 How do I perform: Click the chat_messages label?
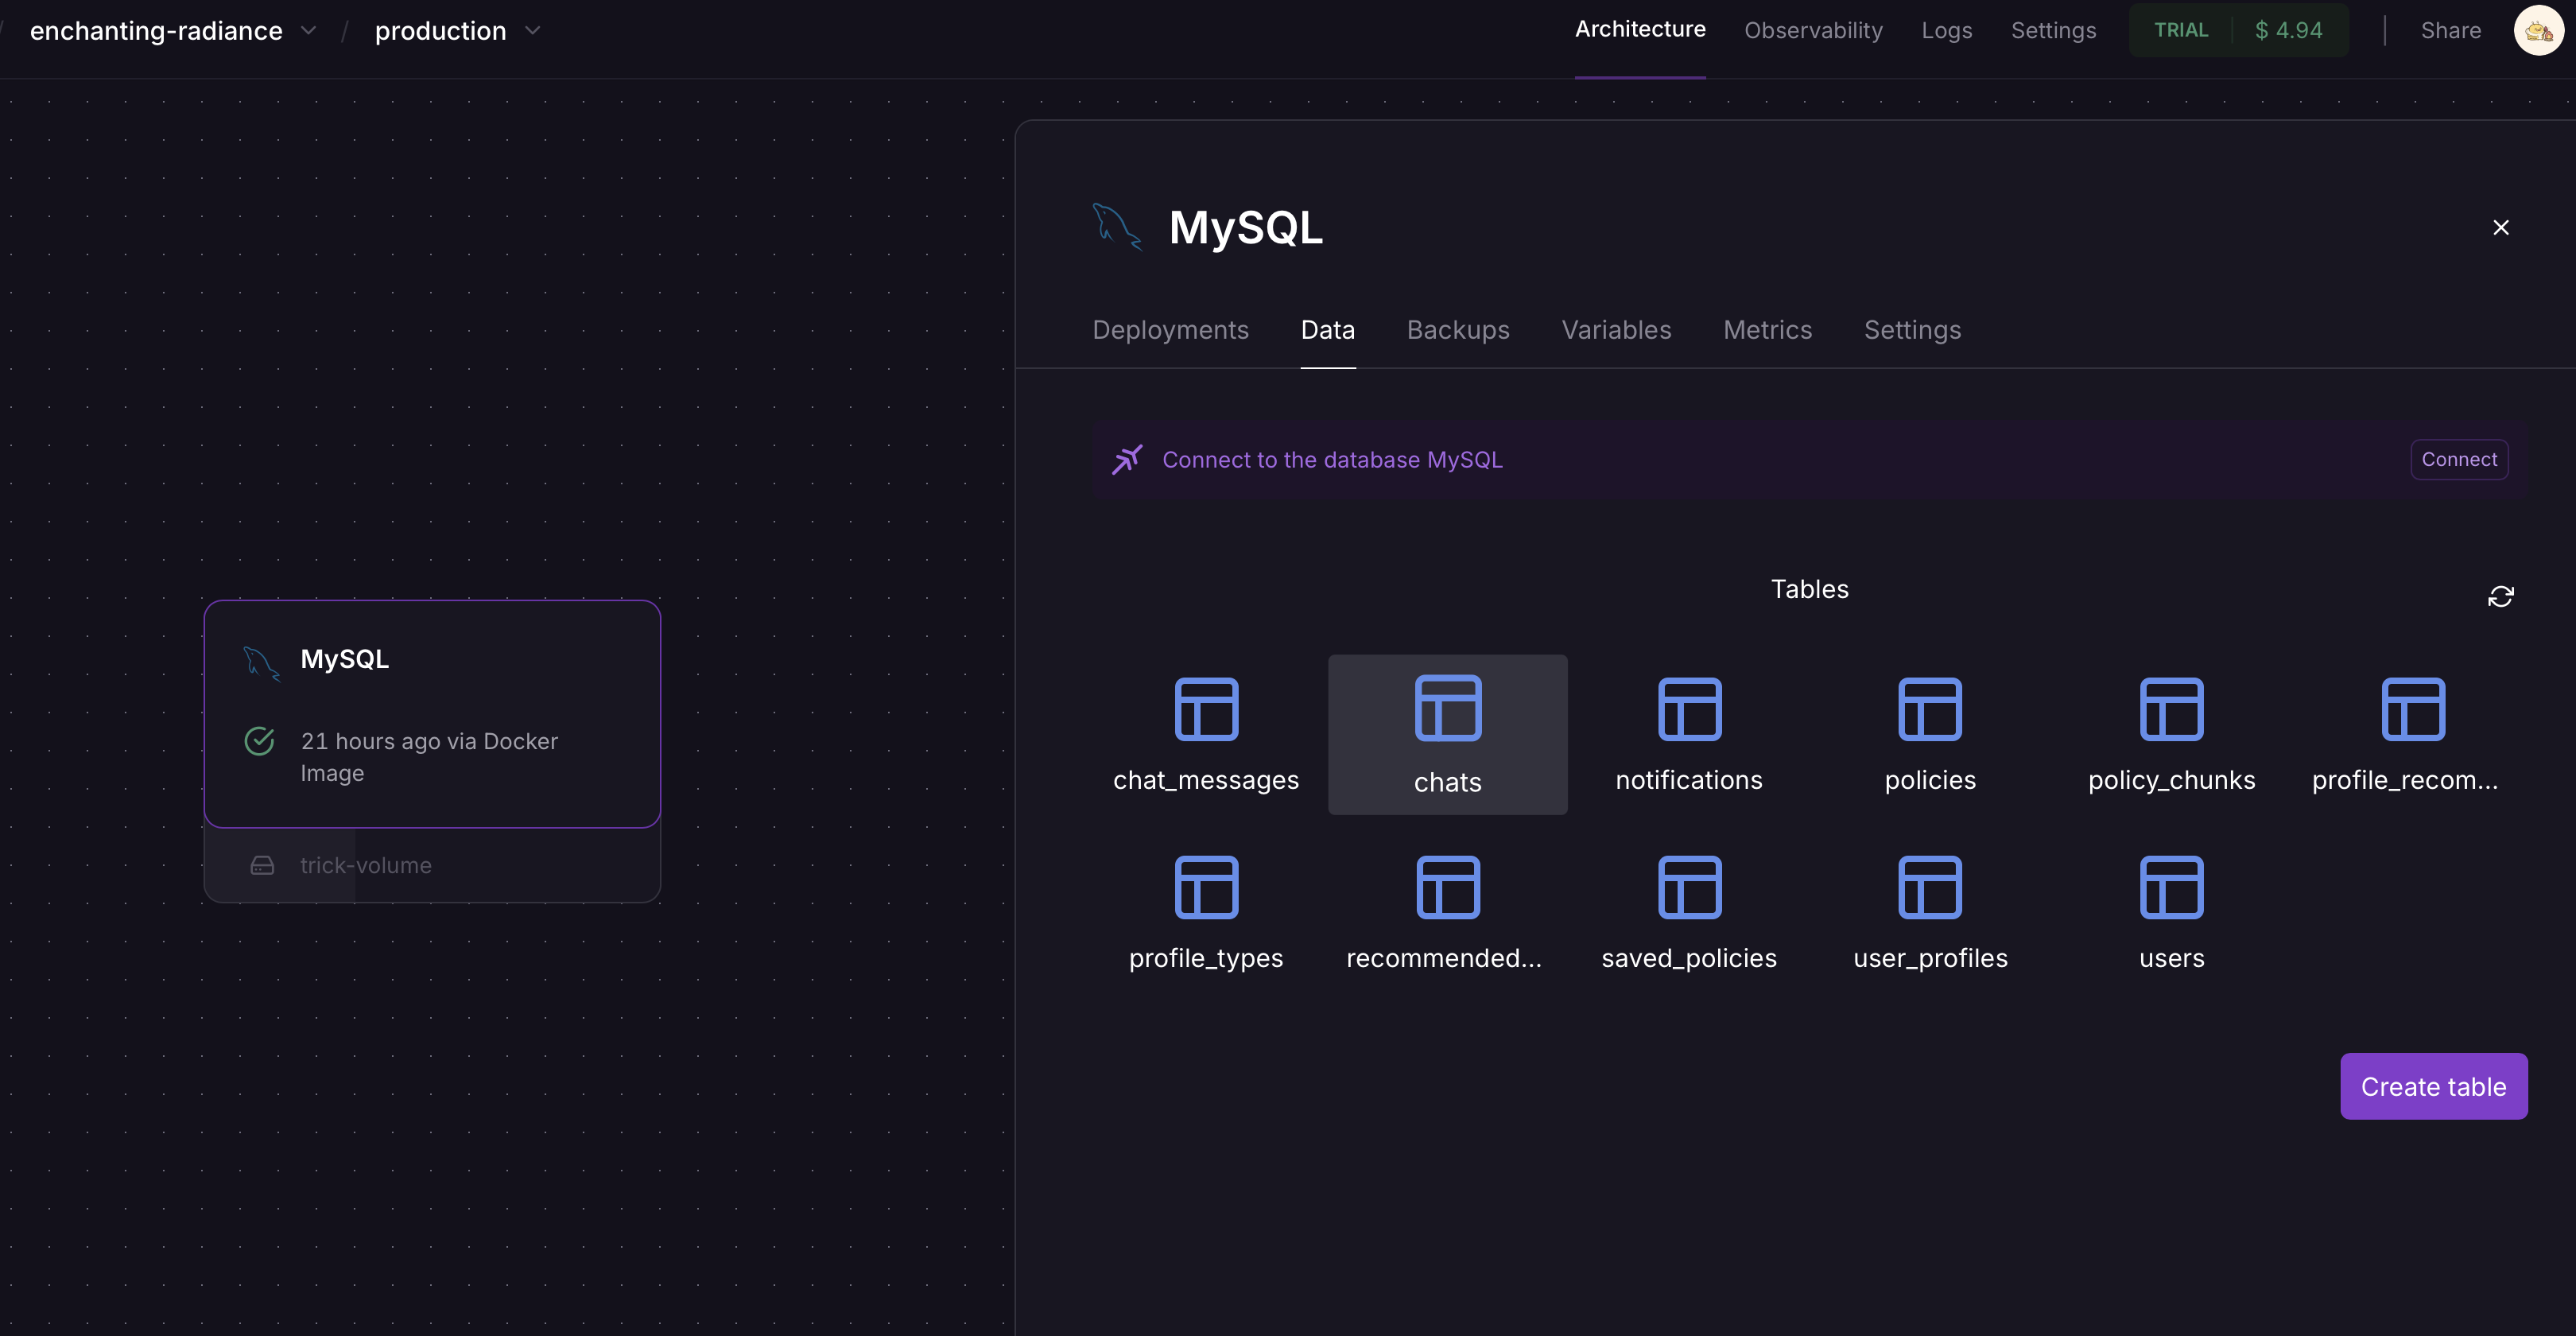click(1206, 780)
